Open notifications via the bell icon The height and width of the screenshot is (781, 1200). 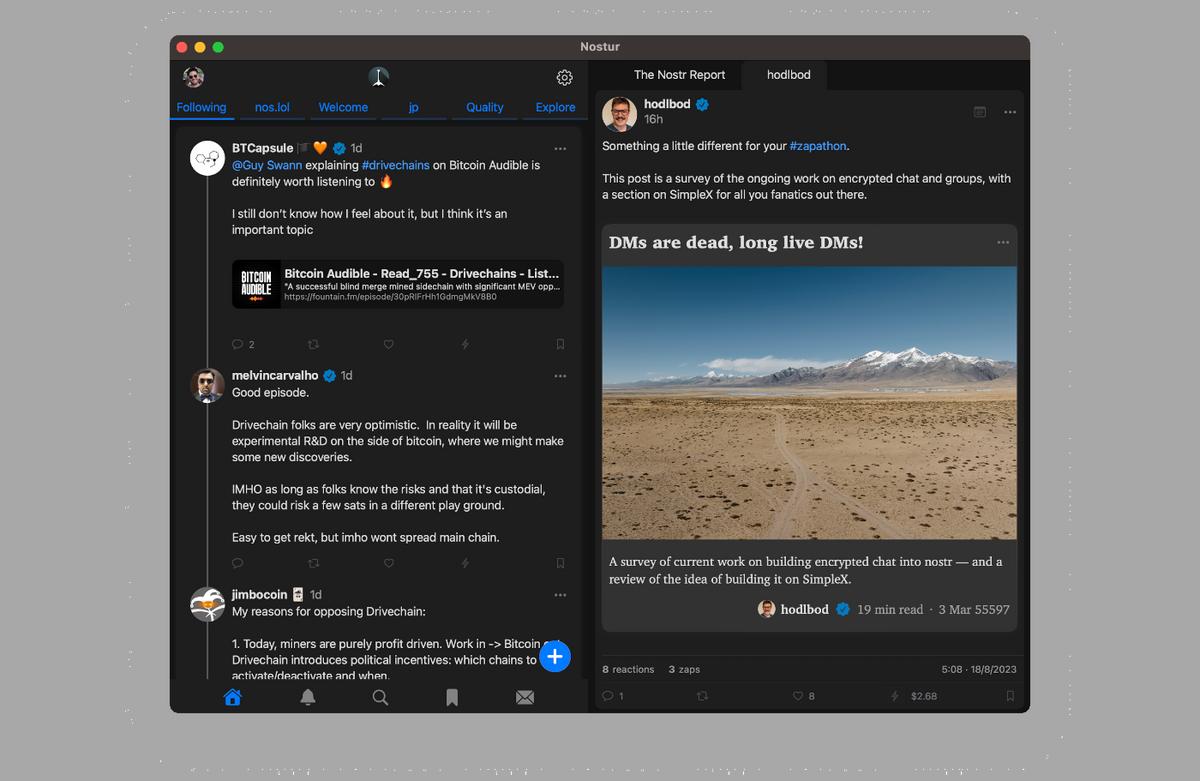pyautogui.click(x=308, y=697)
